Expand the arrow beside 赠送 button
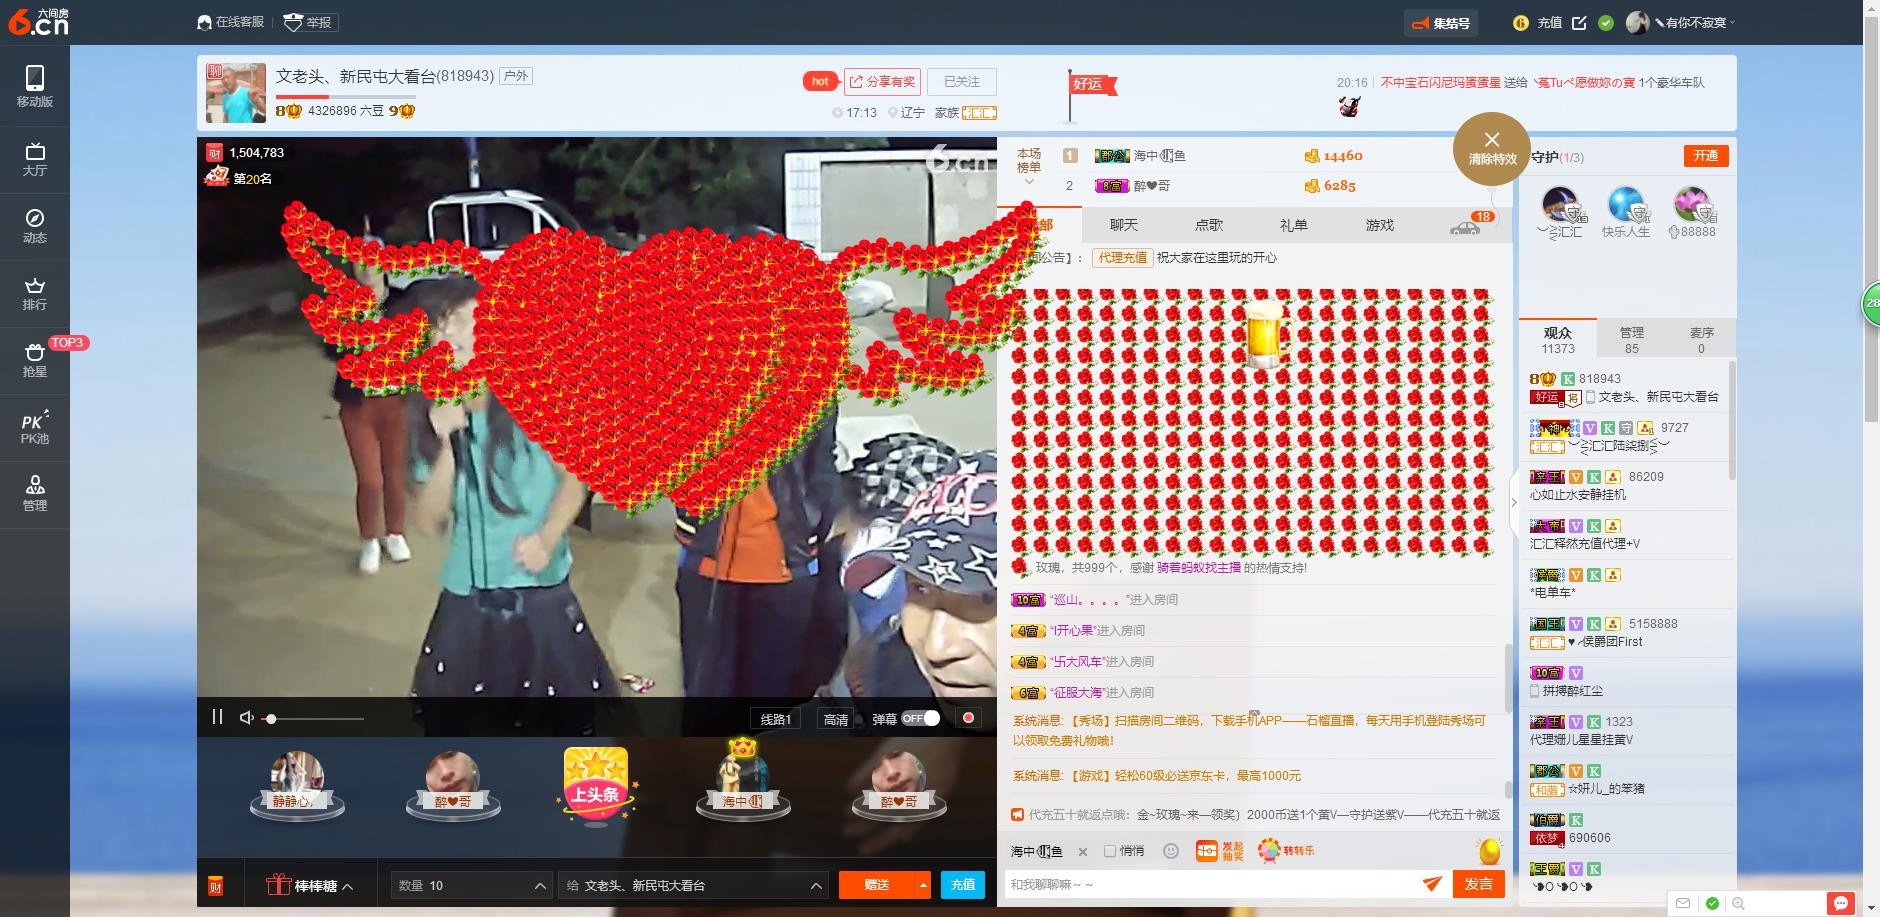Image resolution: width=1880 pixels, height=917 pixels. coord(923,885)
